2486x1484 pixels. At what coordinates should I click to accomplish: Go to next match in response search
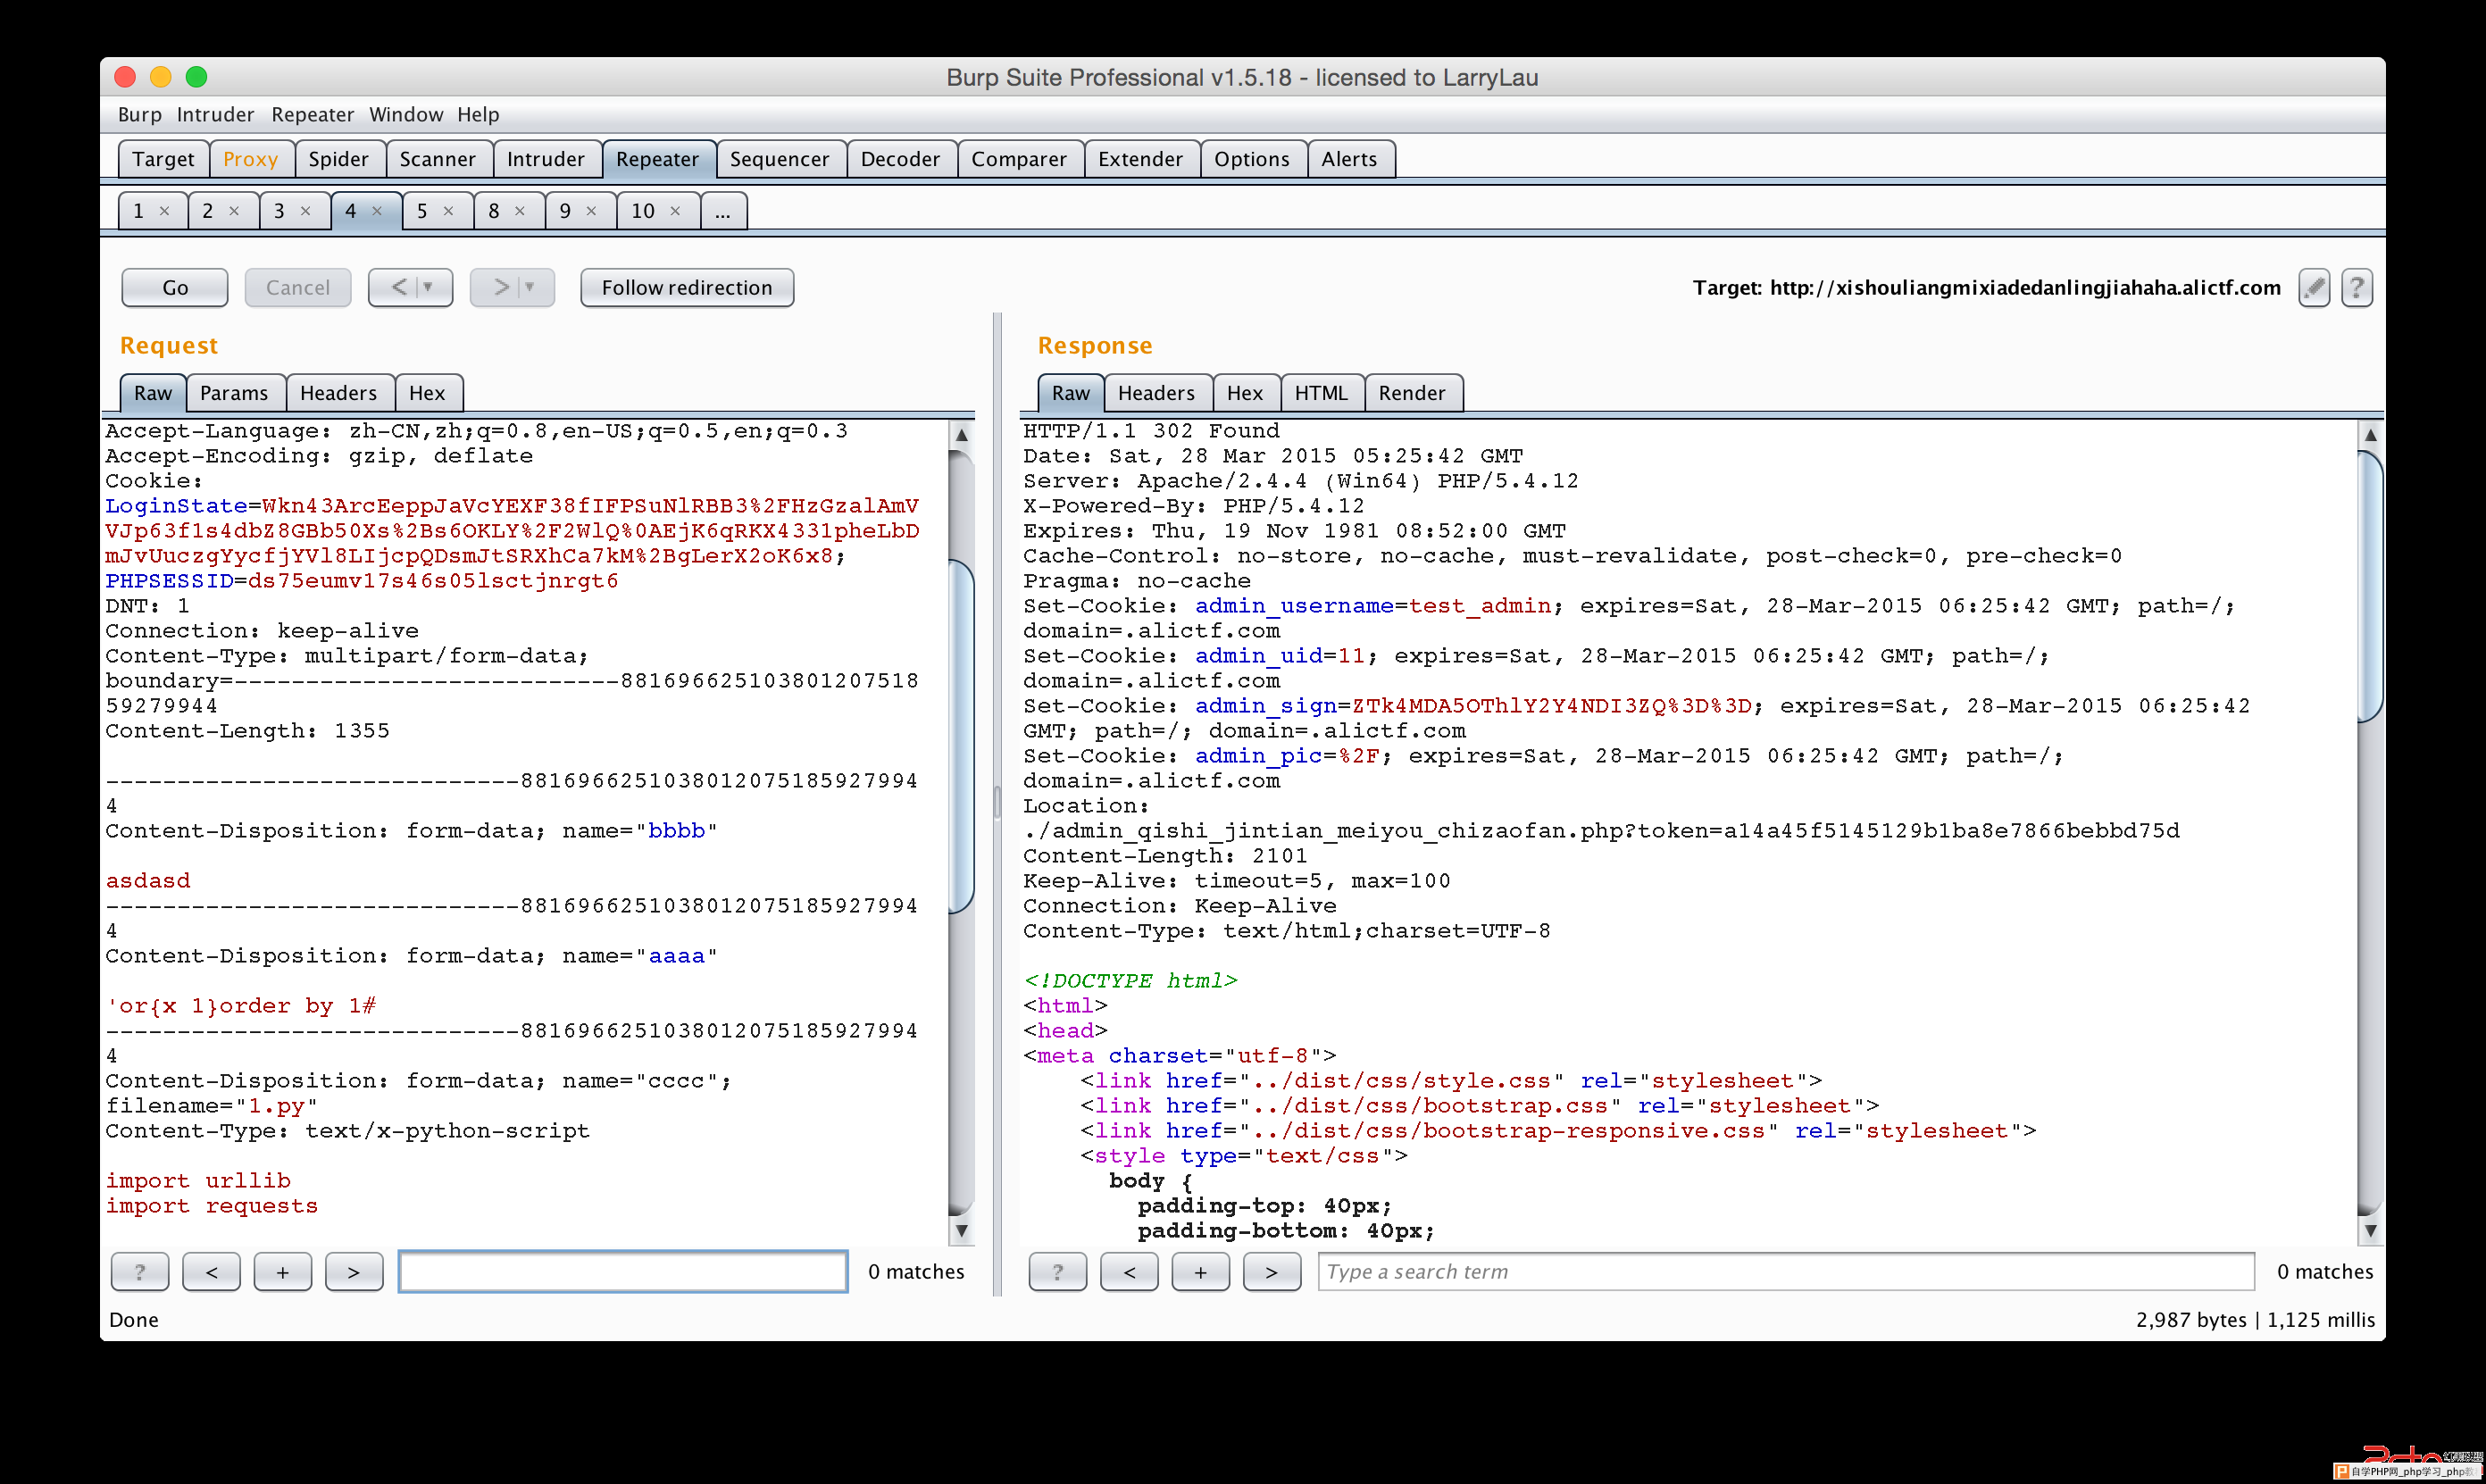click(1272, 1271)
